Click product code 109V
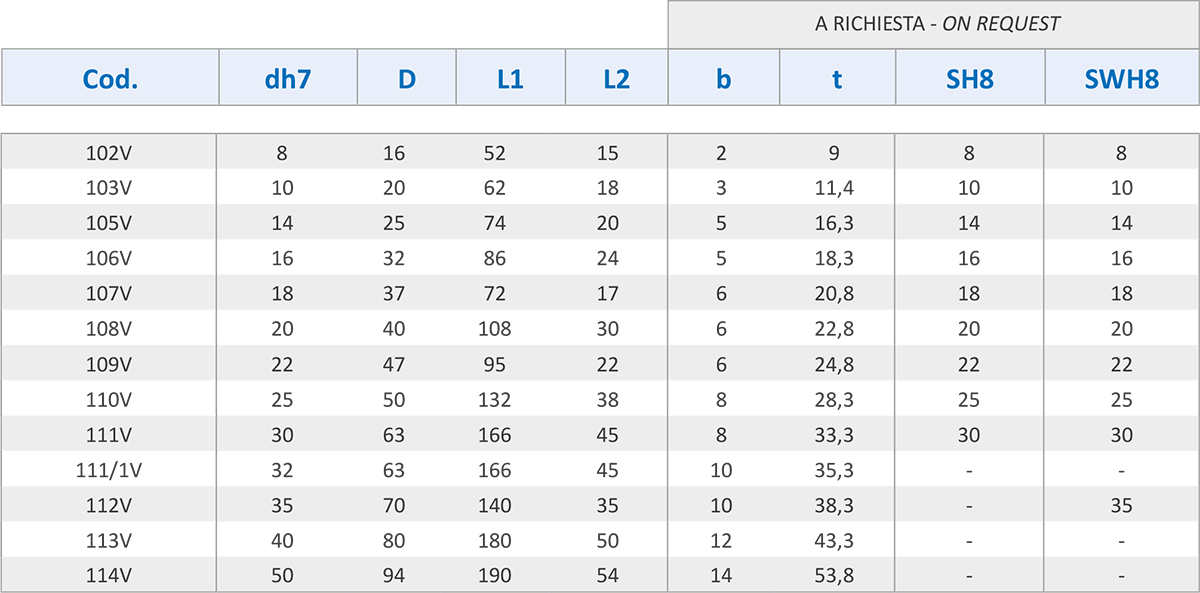This screenshot has height=593, width=1200. (x=111, y=364)
